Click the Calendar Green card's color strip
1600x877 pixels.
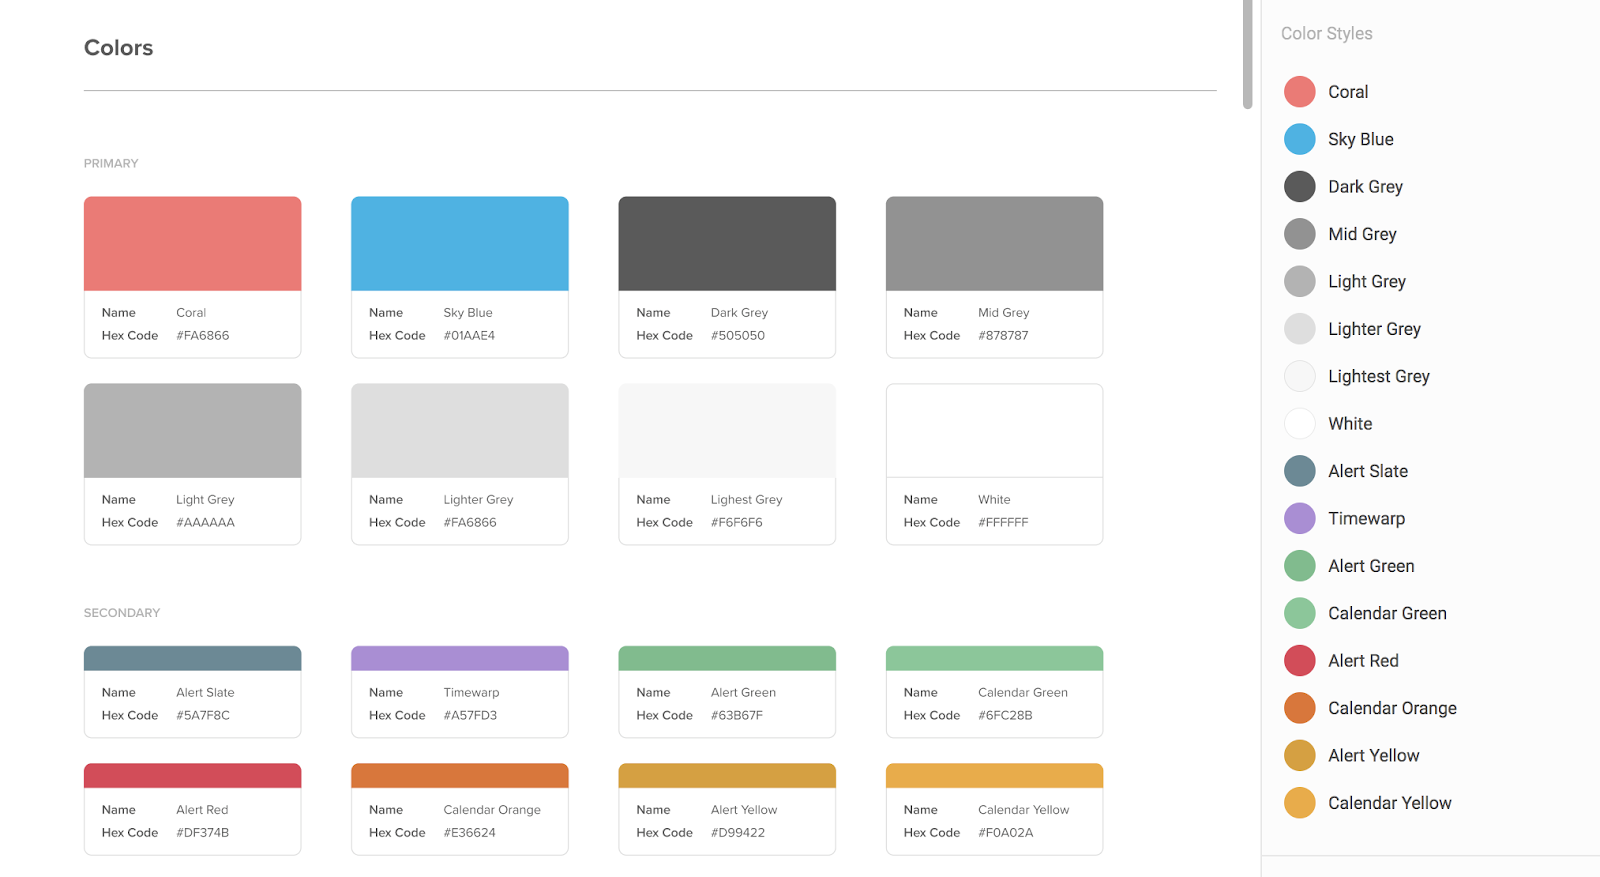(994, 658)
